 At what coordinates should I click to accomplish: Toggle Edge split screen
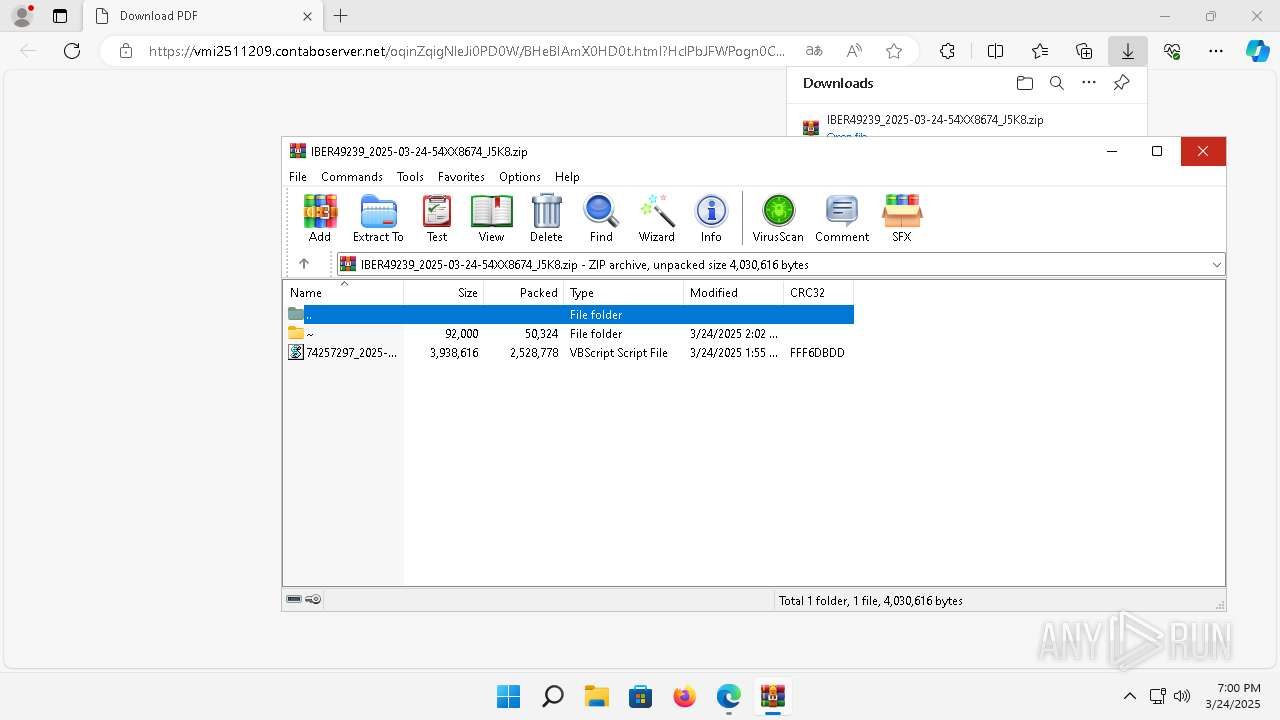(995, 51)
